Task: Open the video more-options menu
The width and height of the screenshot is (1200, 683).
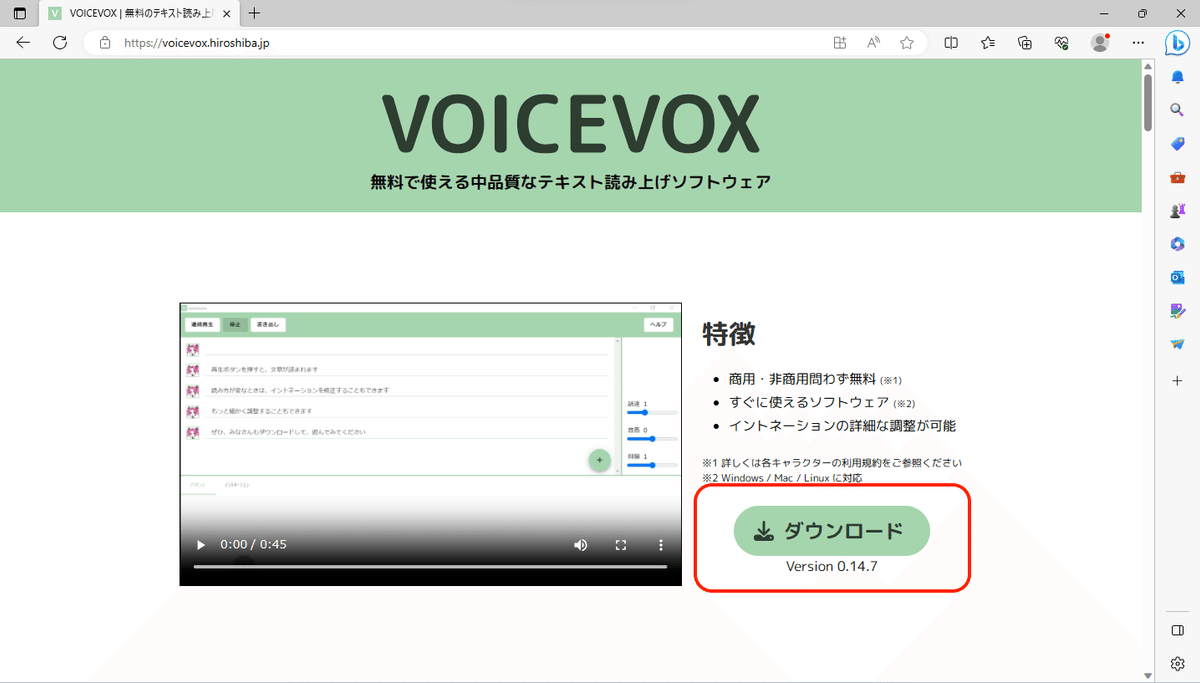Action: (660, 545)
